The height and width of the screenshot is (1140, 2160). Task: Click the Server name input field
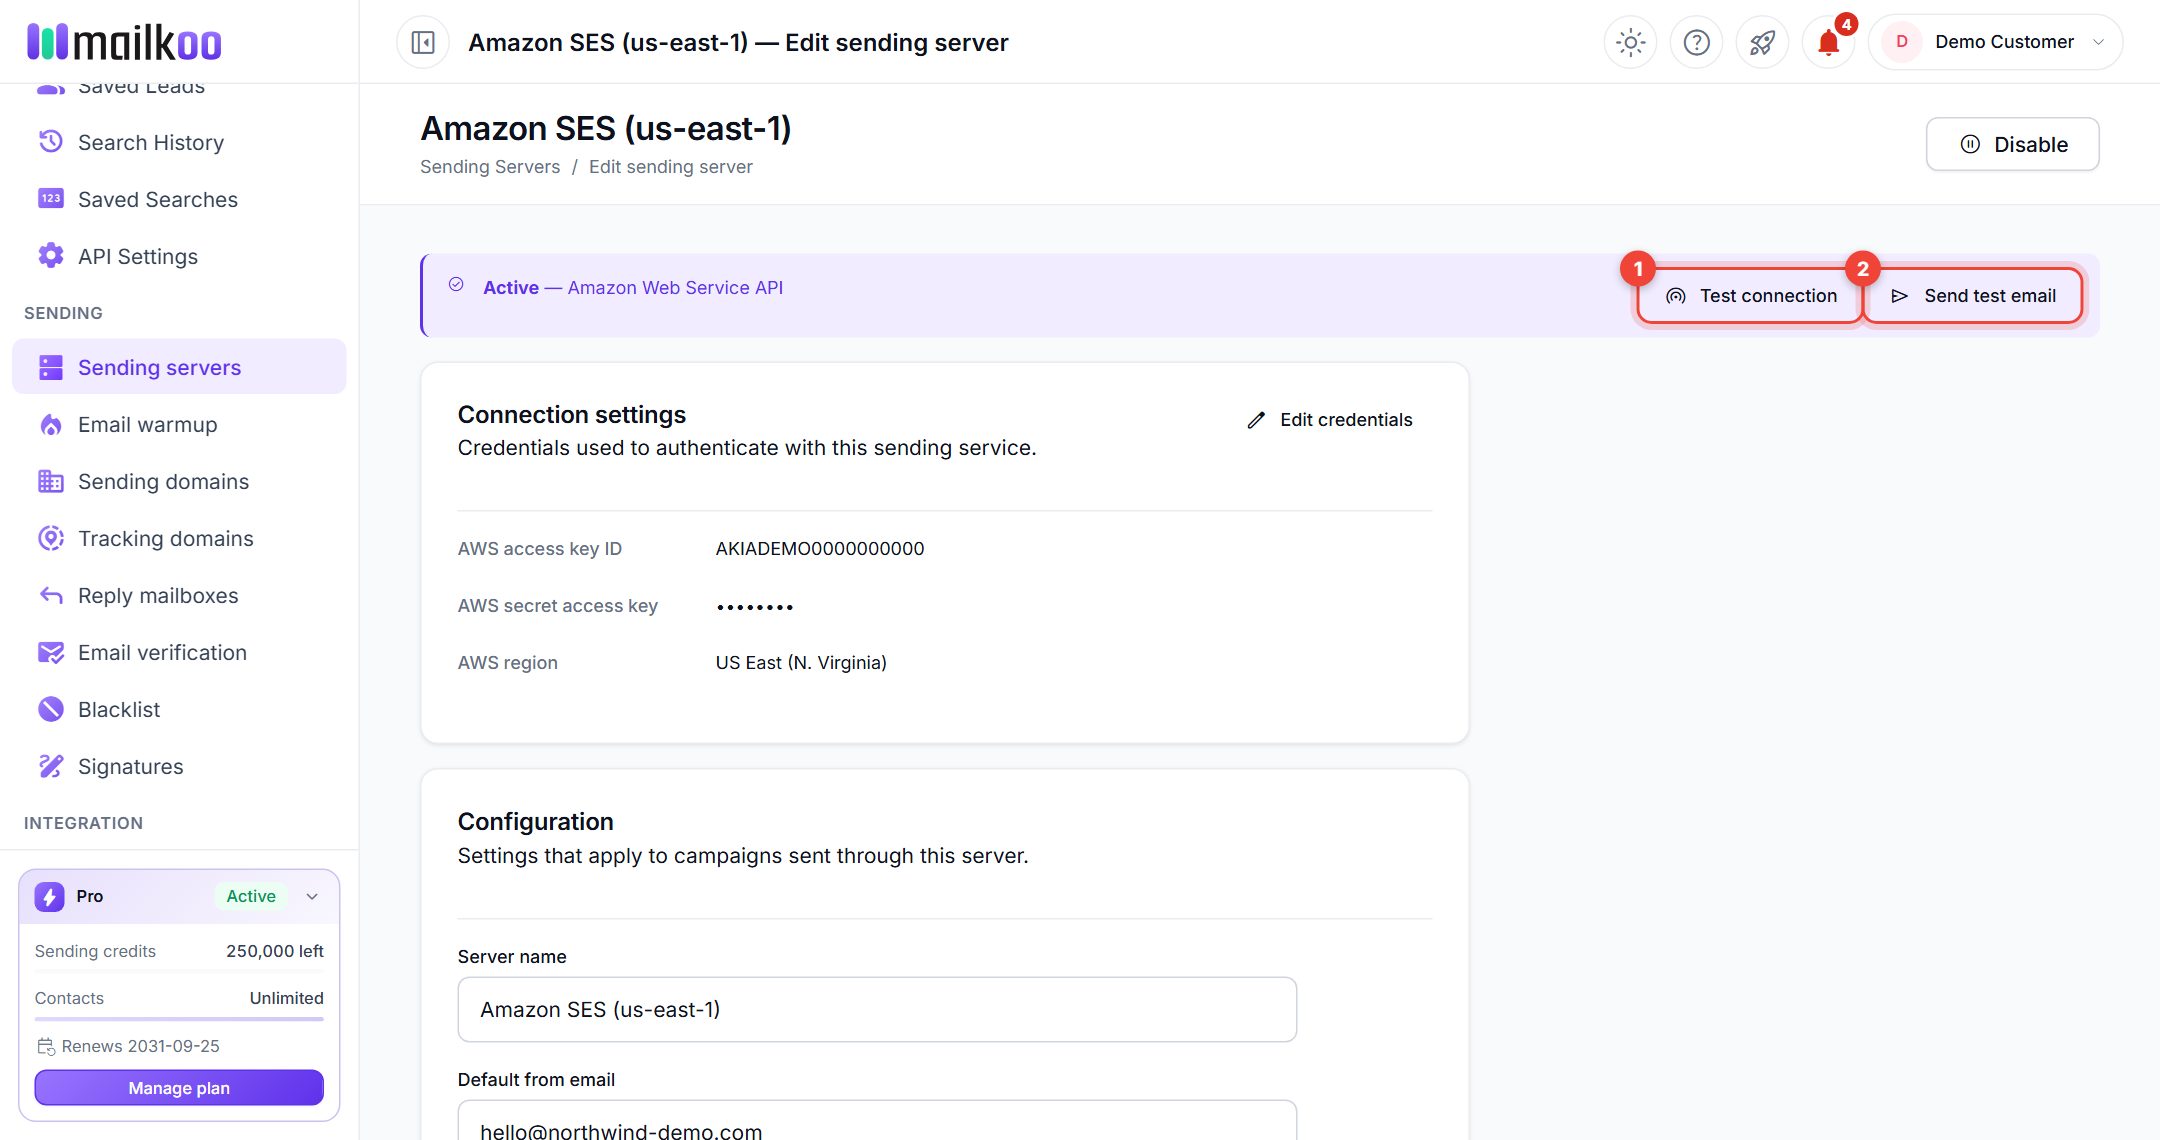(877, 1010)
